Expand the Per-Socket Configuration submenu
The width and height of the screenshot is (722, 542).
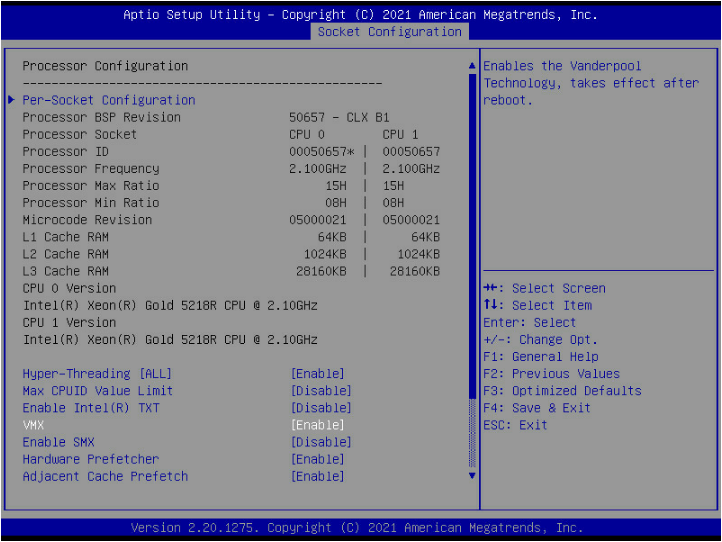[109, 100]
